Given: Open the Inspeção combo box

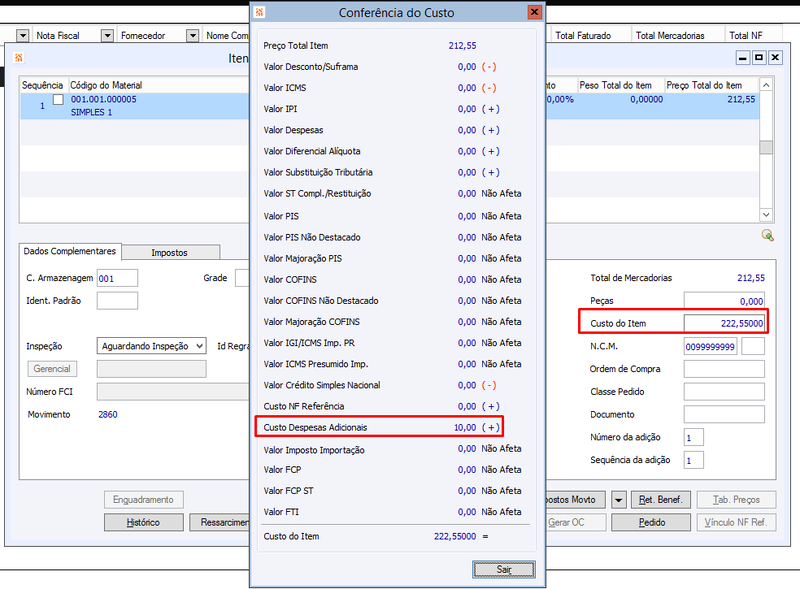Looking at the screenshot, I should tap(152, 346).
